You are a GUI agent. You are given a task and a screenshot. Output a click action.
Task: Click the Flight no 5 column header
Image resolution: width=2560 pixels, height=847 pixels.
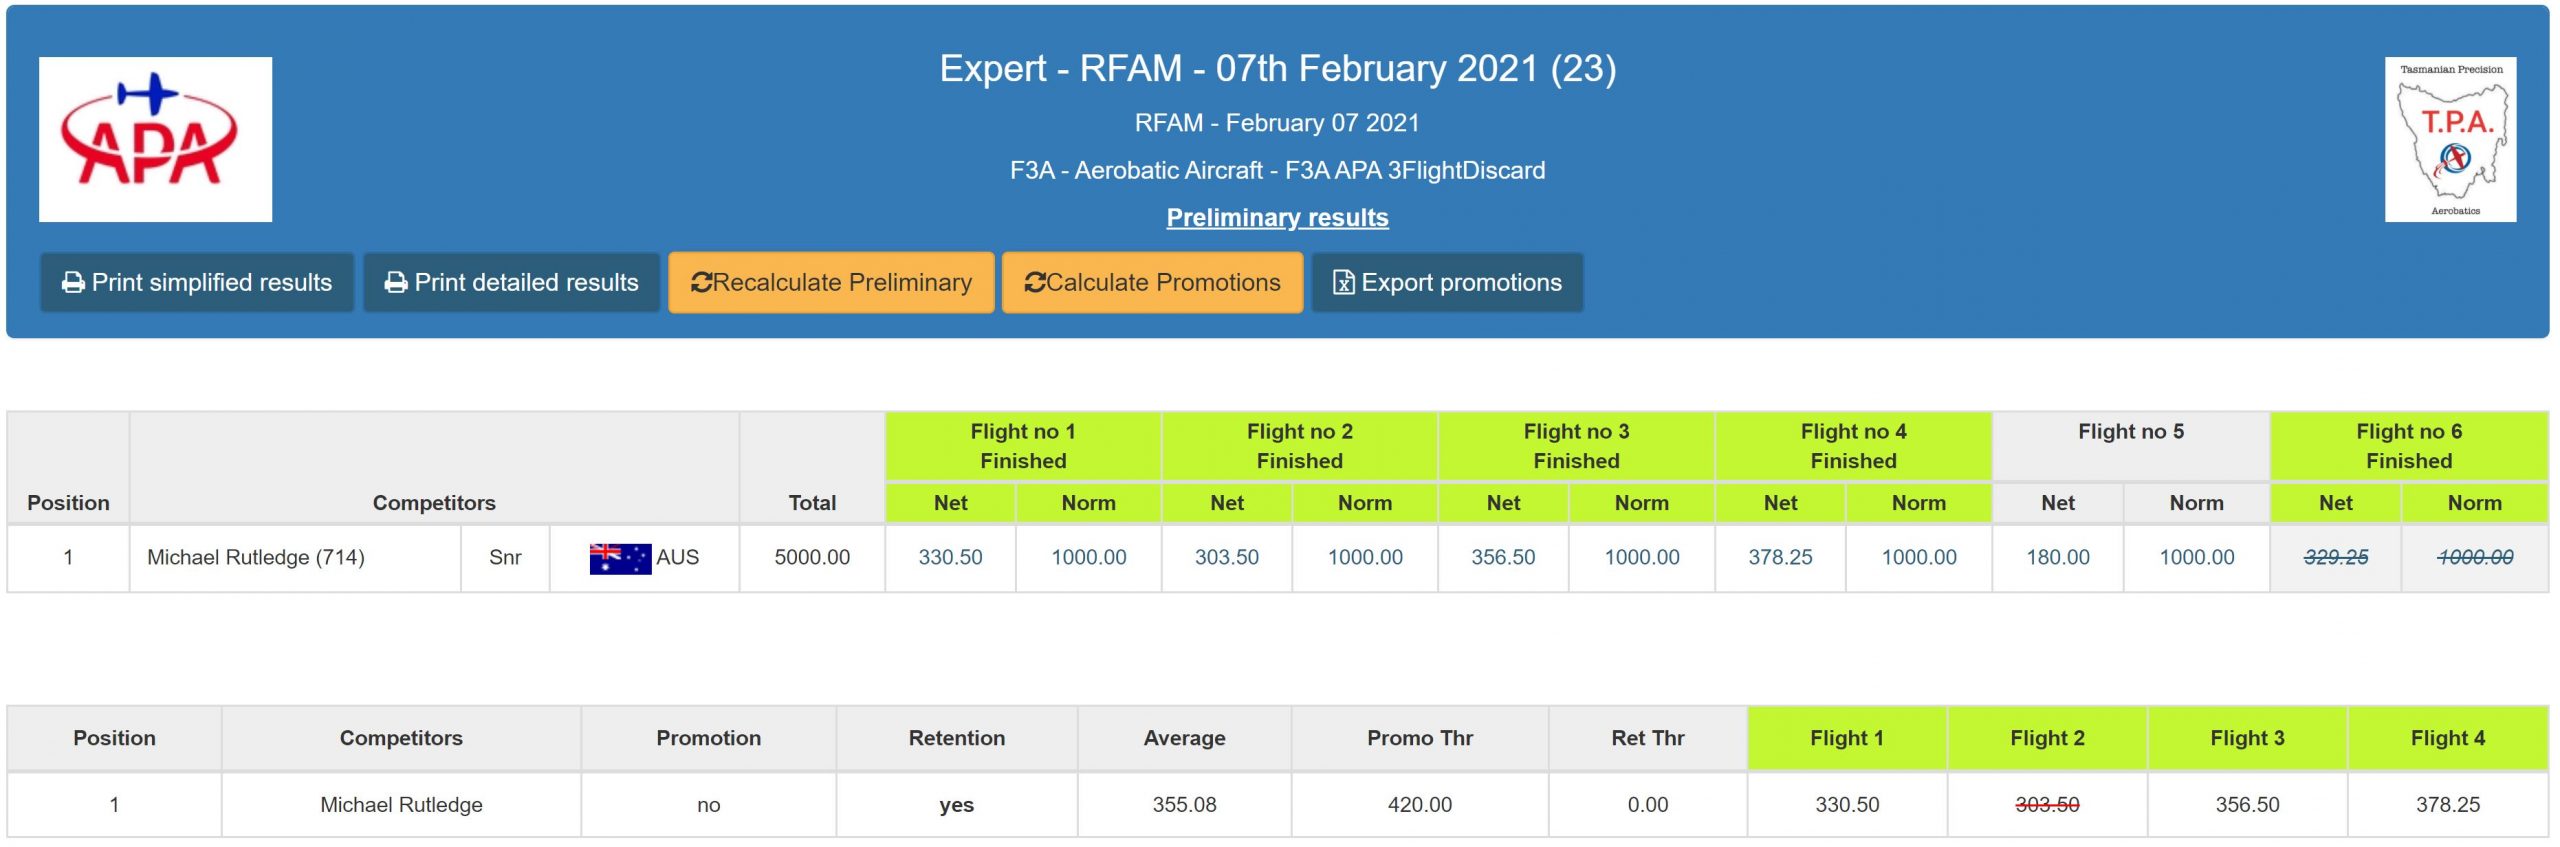pos(2130,432)
